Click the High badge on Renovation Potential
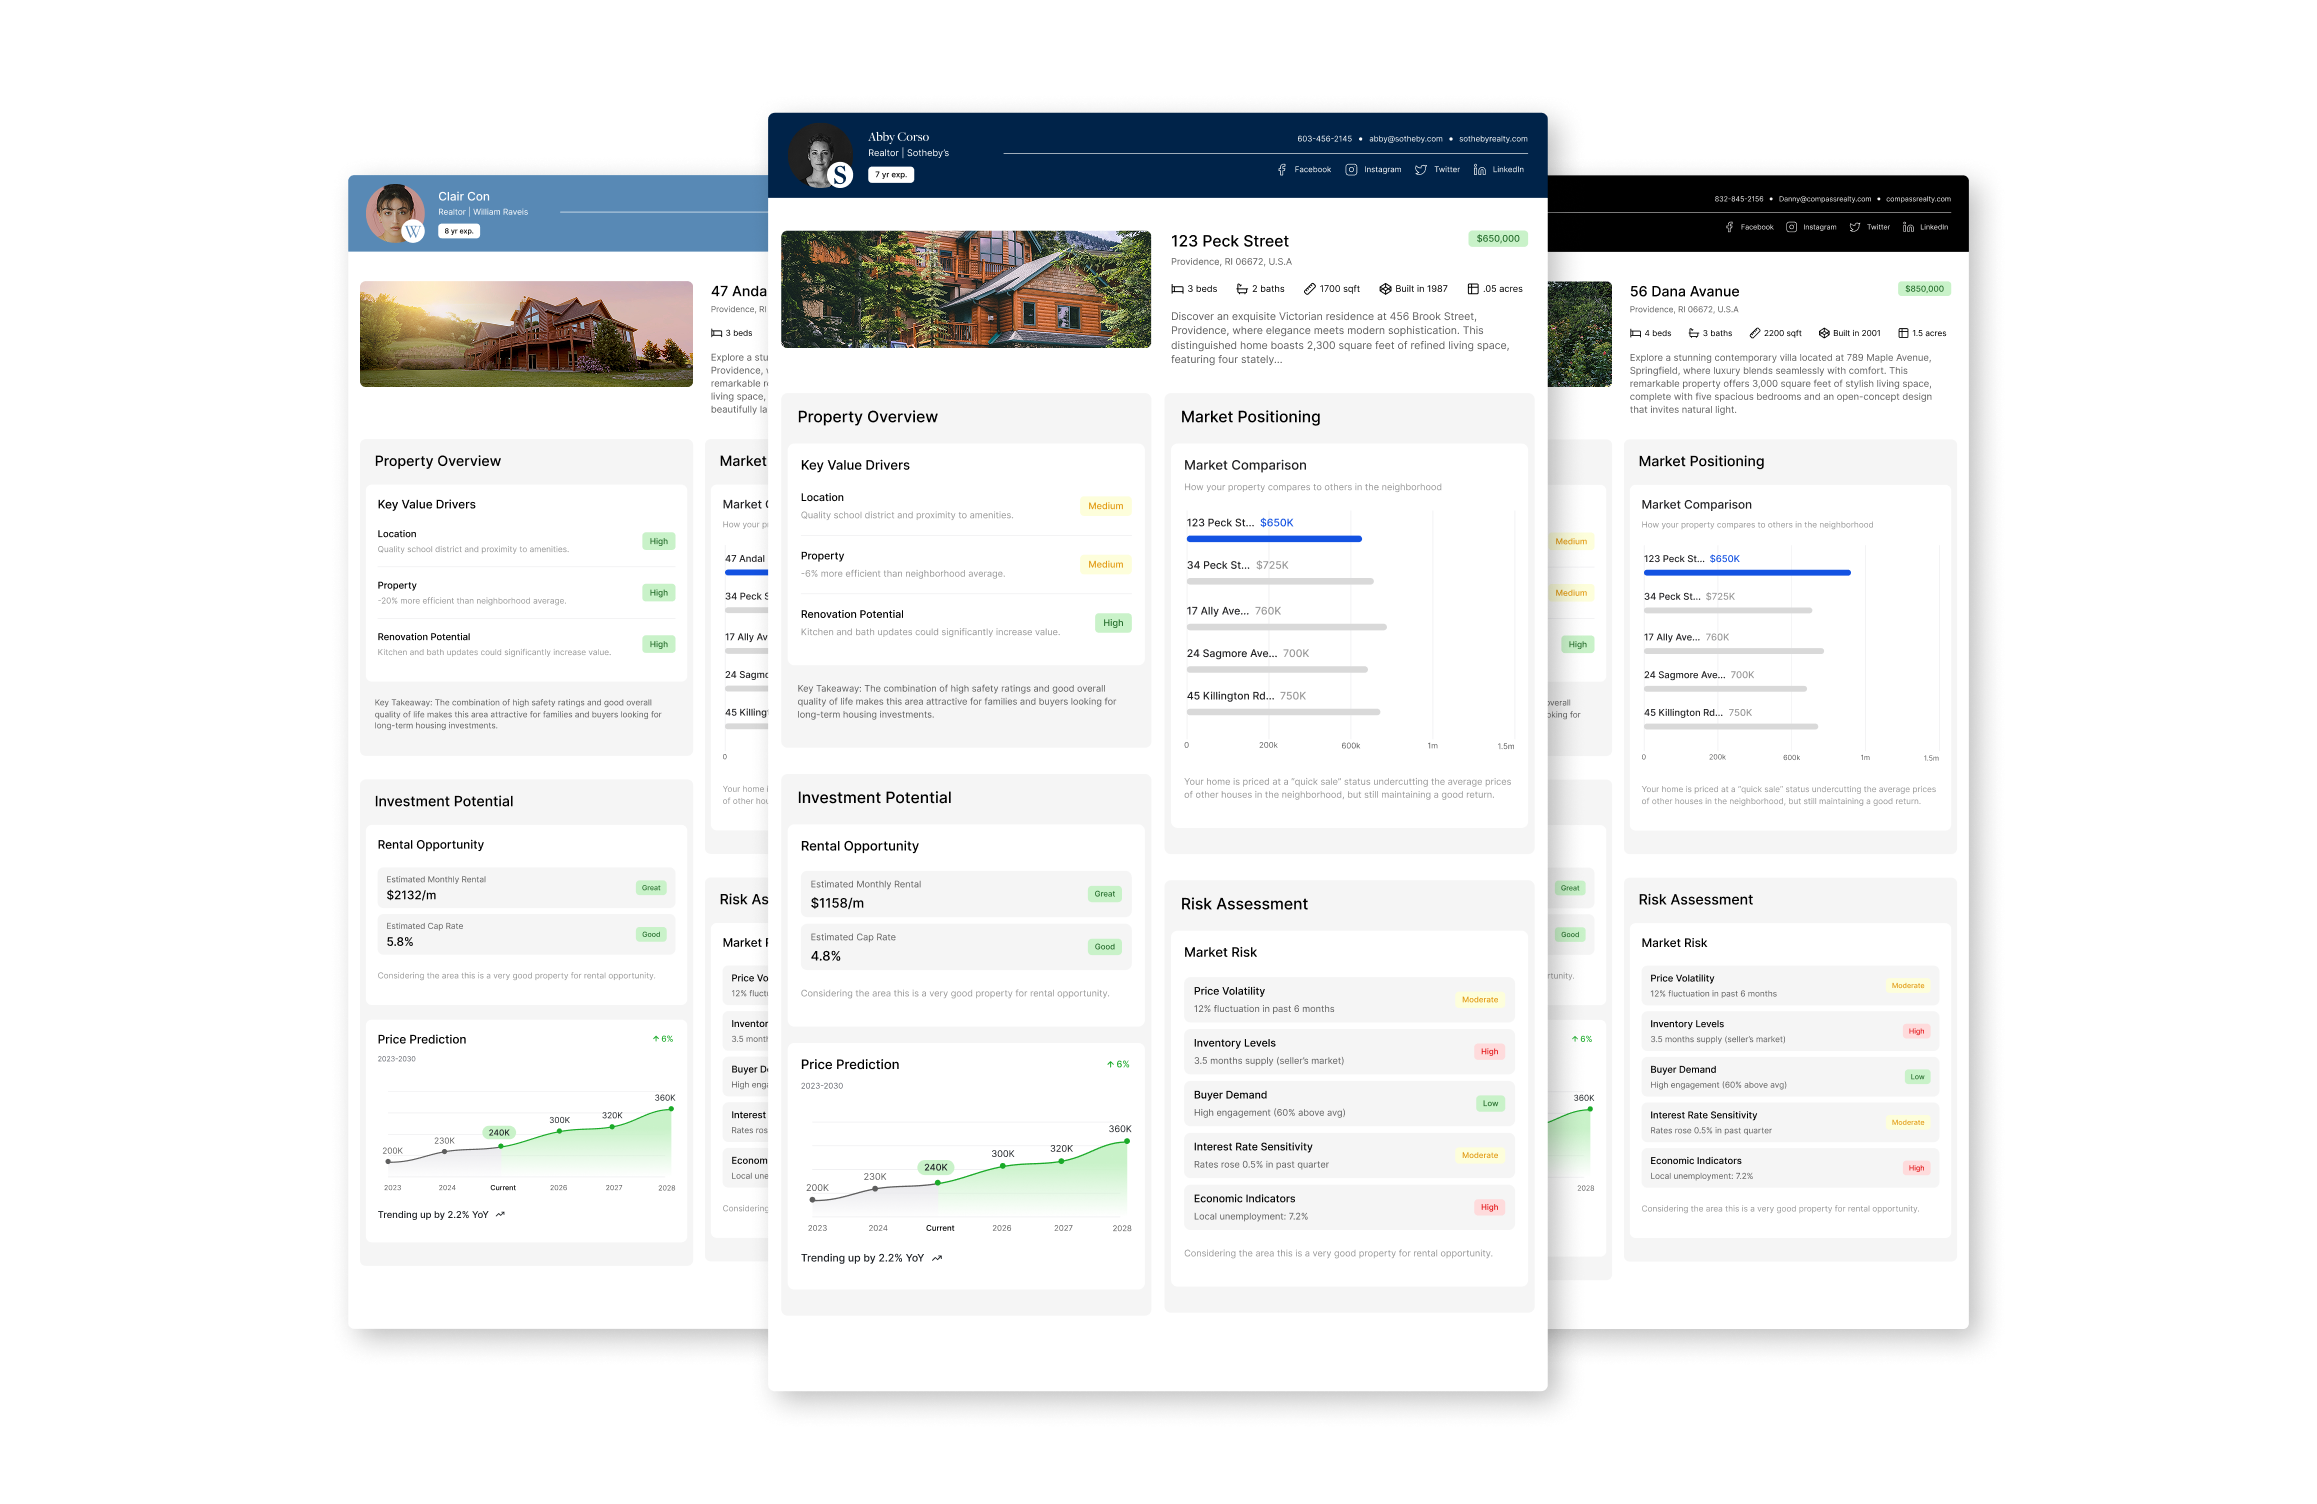Image resolution: width=2317 pixels, height=1504 pixels. pos(1112,622)
